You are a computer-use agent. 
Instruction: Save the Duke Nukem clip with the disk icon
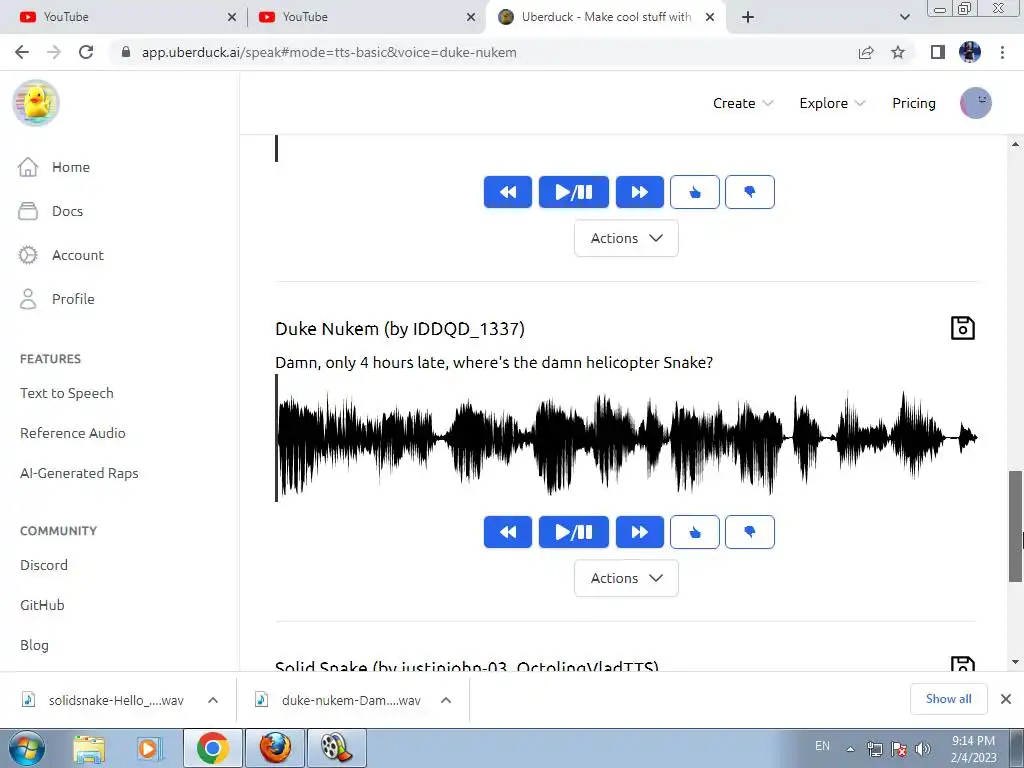point(963,328)
